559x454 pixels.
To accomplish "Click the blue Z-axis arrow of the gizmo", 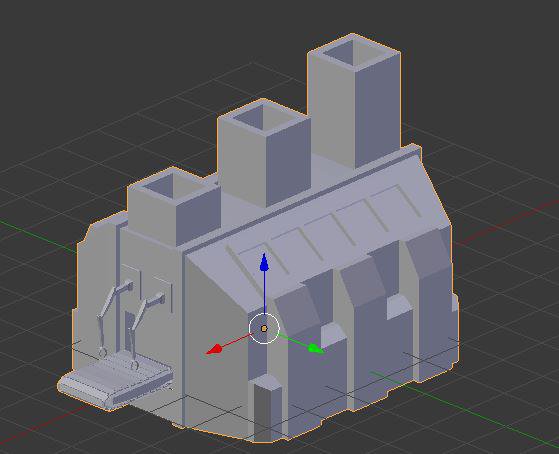I will click(264, 262).
